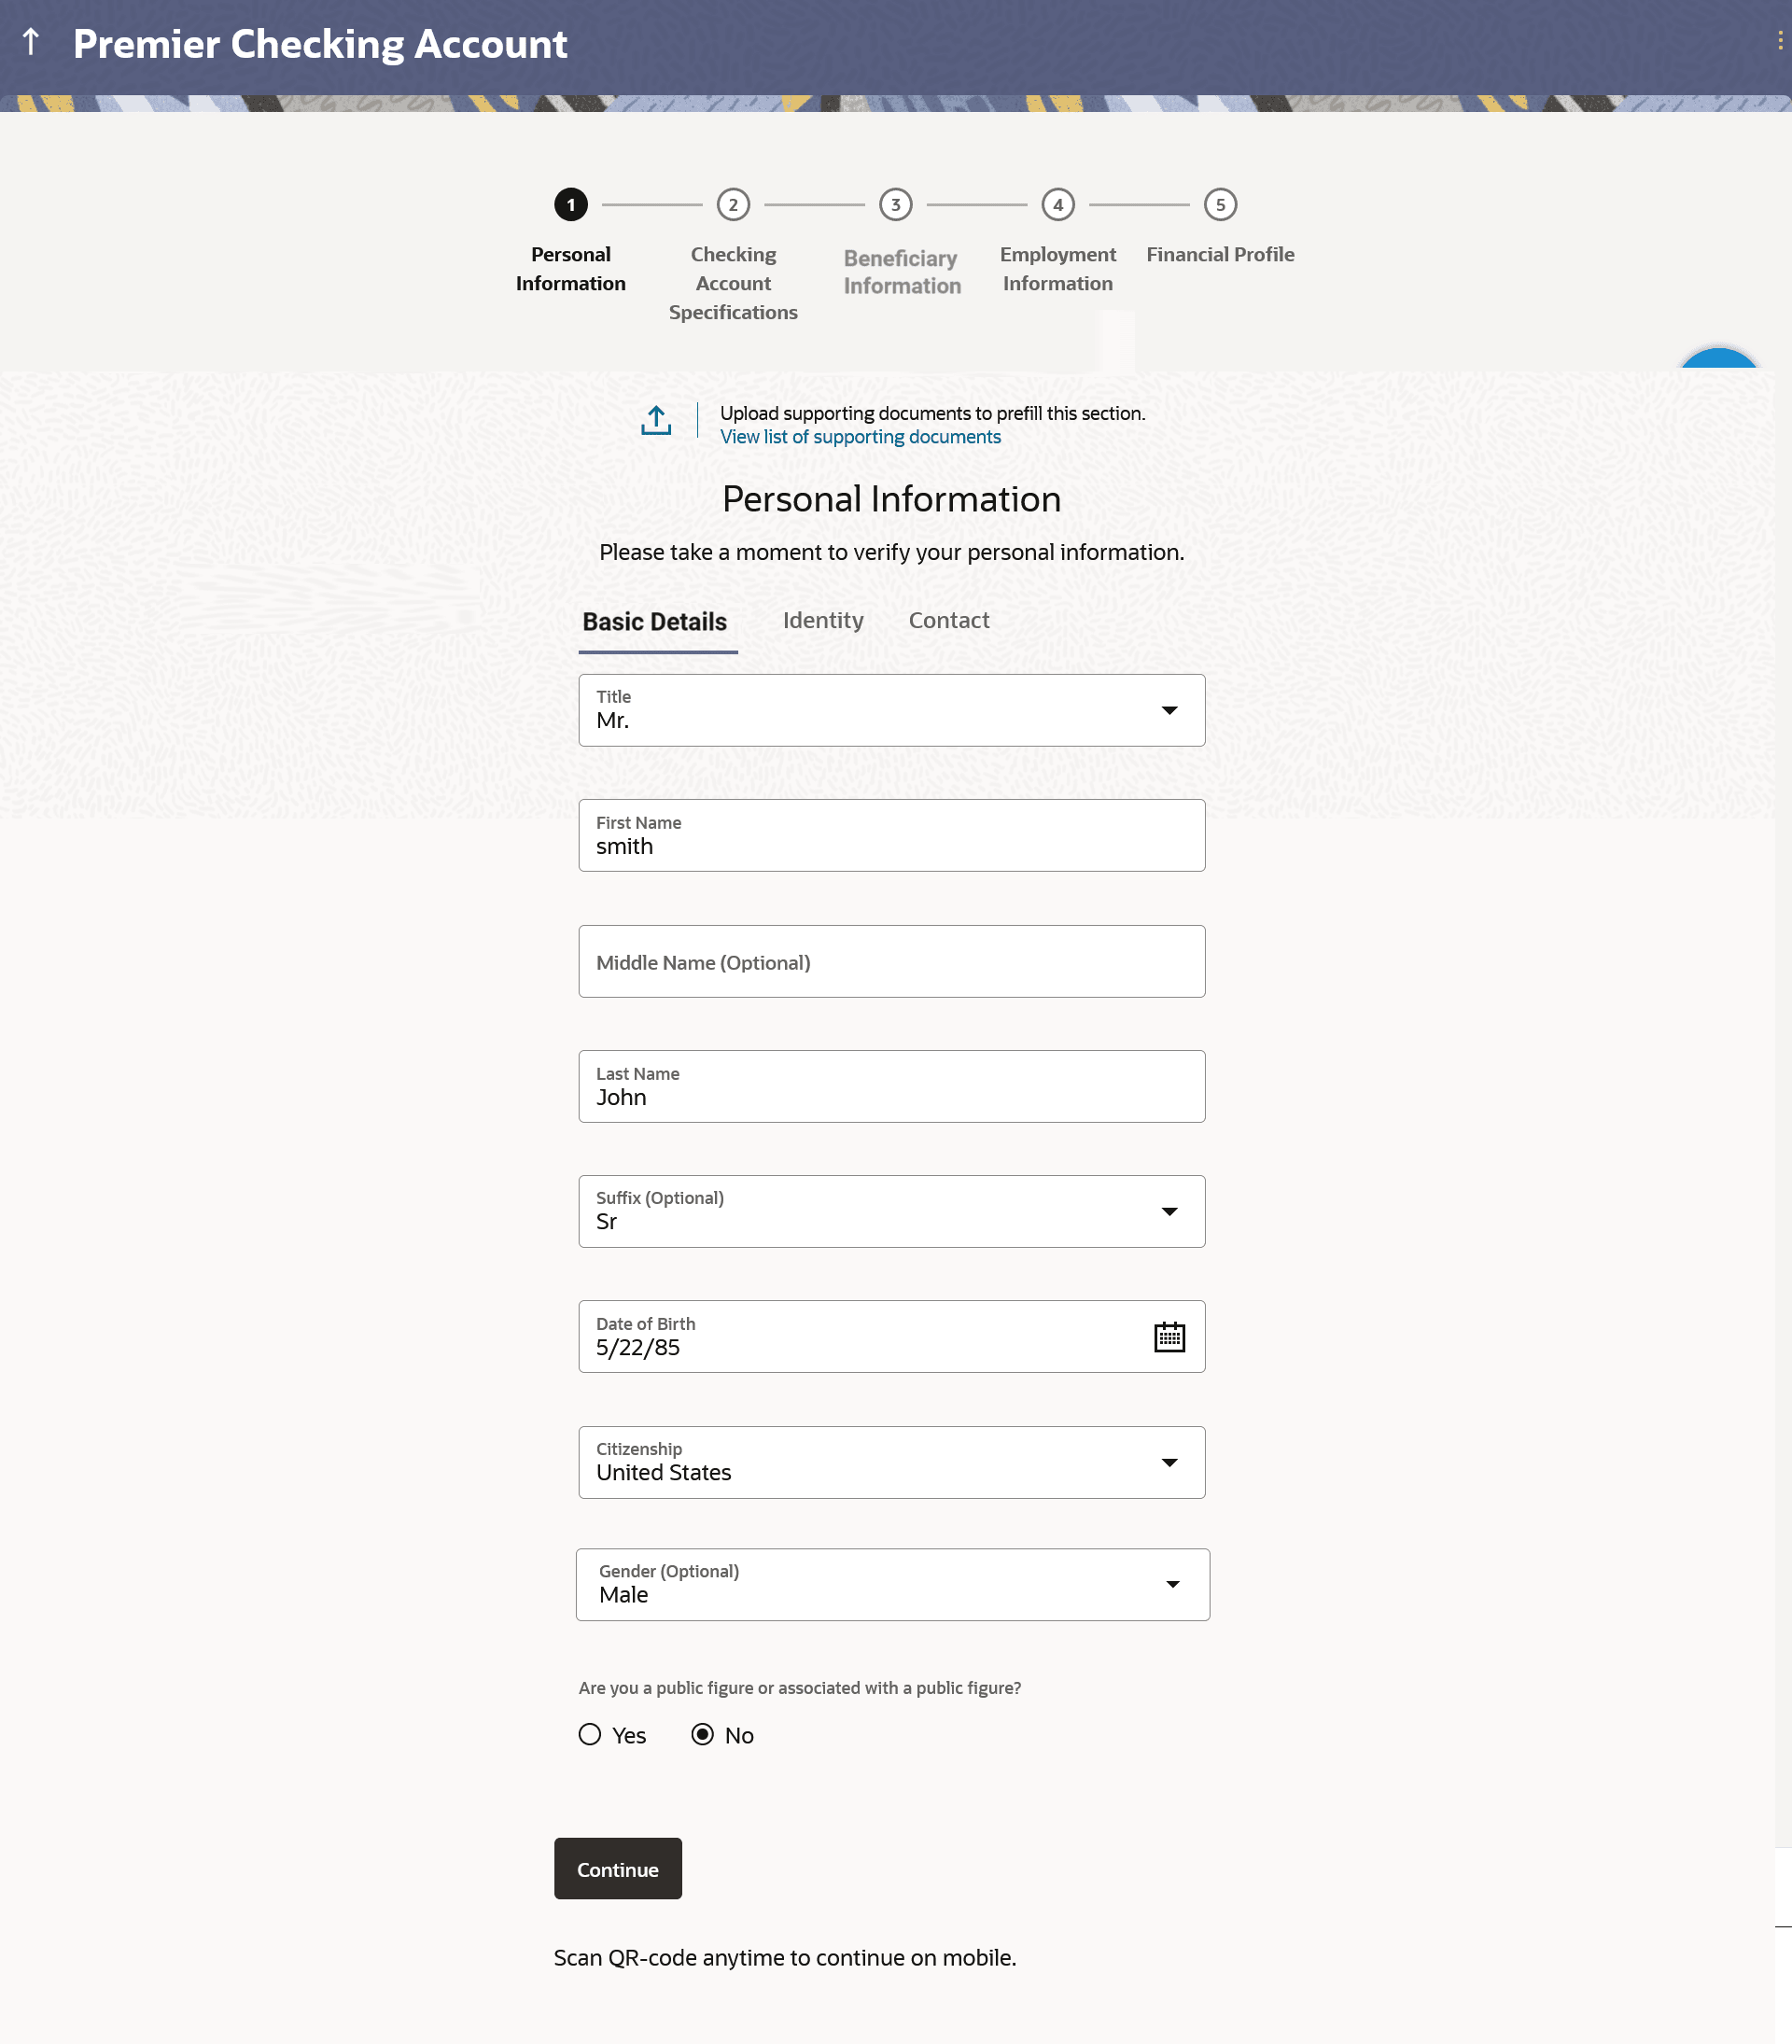Select No for public figure question
This screenshot has height=2044, width=1792.
(703, 1734)
